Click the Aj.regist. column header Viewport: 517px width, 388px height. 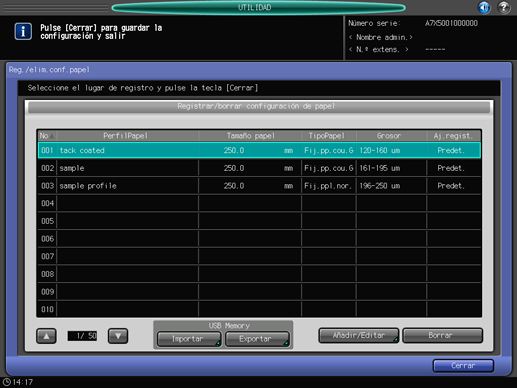pyautogui.click(x=454, y=136)
